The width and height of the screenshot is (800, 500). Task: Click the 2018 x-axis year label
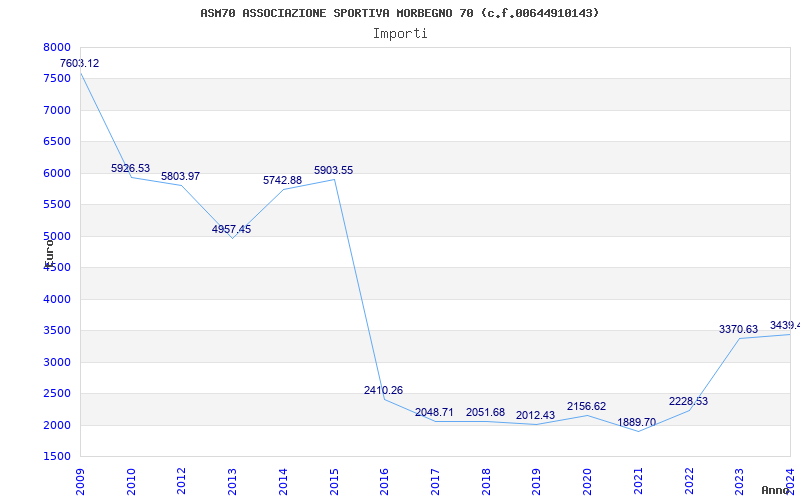(486, 482)
